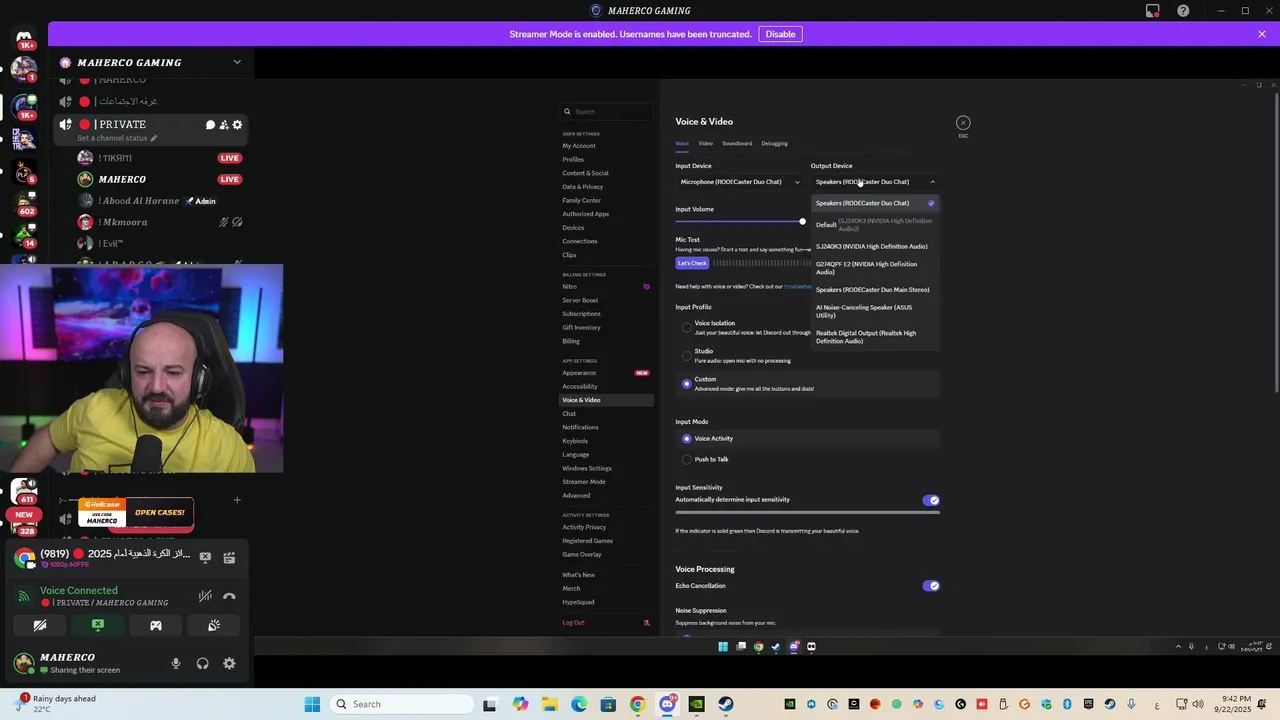Choose SJ240K3 NVIDIA High Definition Audio option
This screenshot has width=1280, height=720.
(x=875, y=246)
